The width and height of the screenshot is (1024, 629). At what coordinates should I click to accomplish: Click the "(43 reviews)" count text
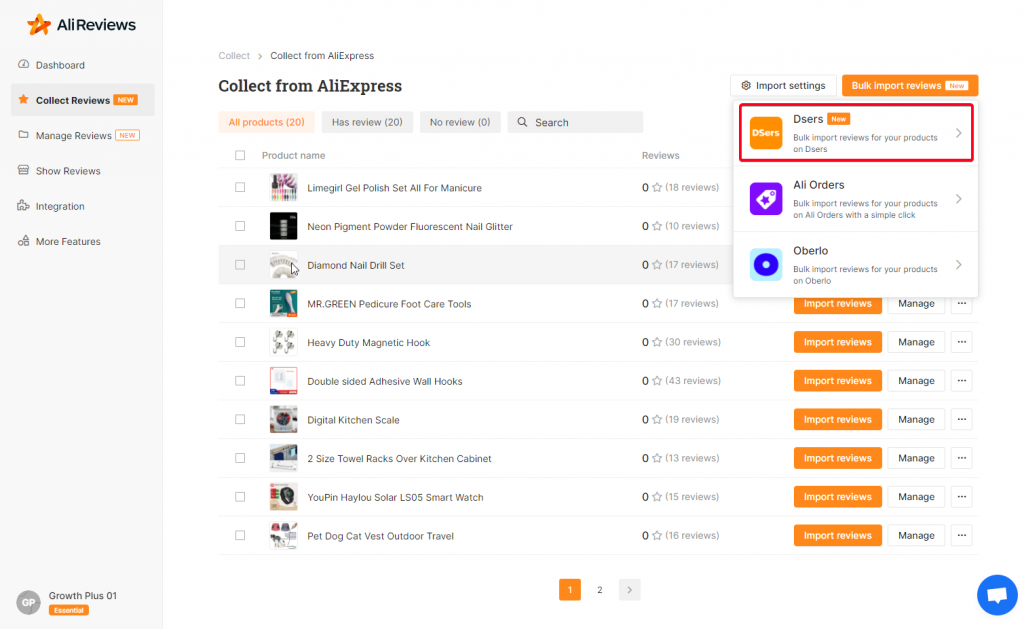pos(693,380)
